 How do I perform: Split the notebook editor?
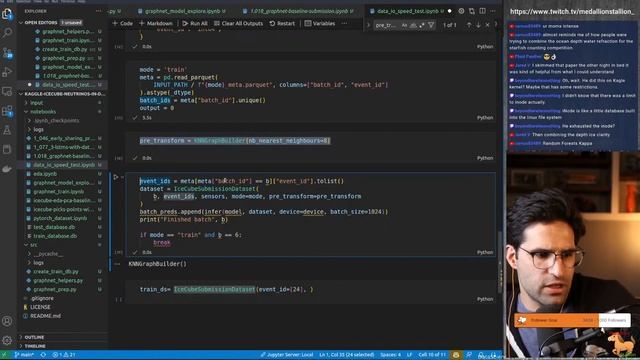(x=482, y=11)
